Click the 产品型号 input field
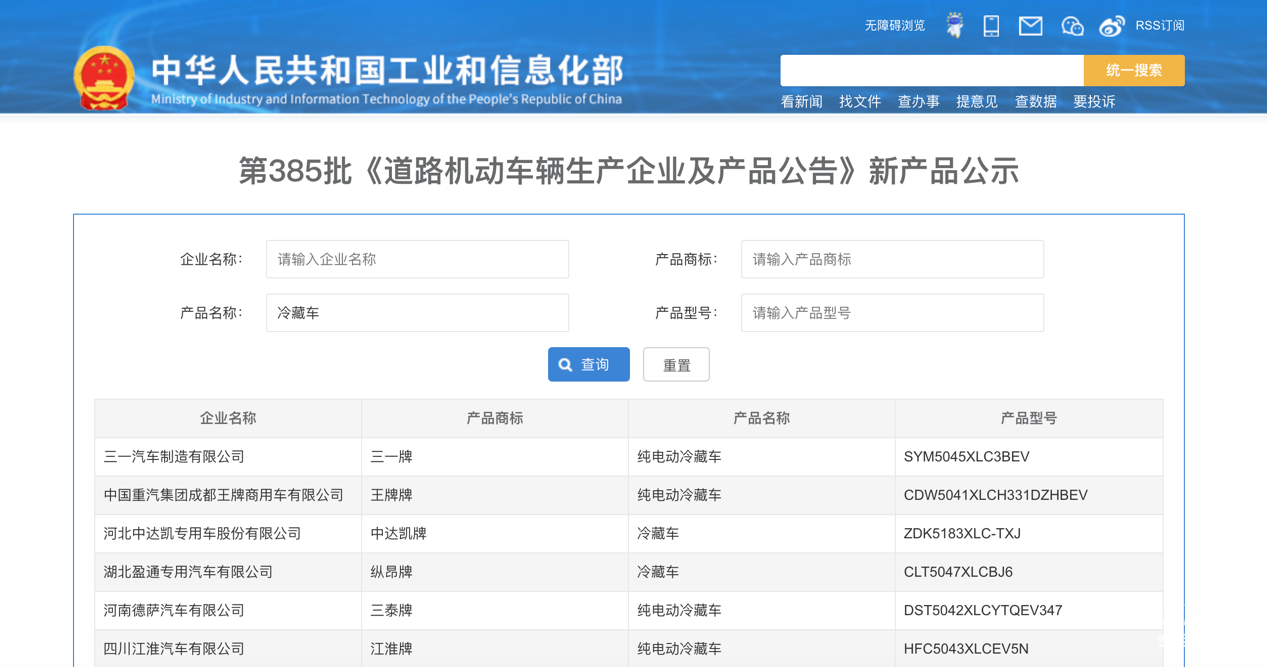The width and height of the screenshot is (1267, 667). 892,313
